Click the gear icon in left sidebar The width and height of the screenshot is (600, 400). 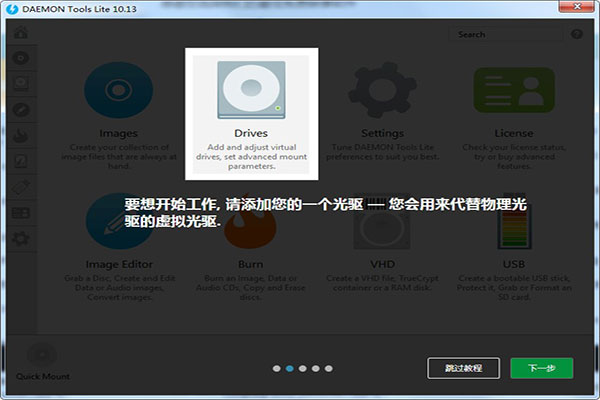[19, 238]
